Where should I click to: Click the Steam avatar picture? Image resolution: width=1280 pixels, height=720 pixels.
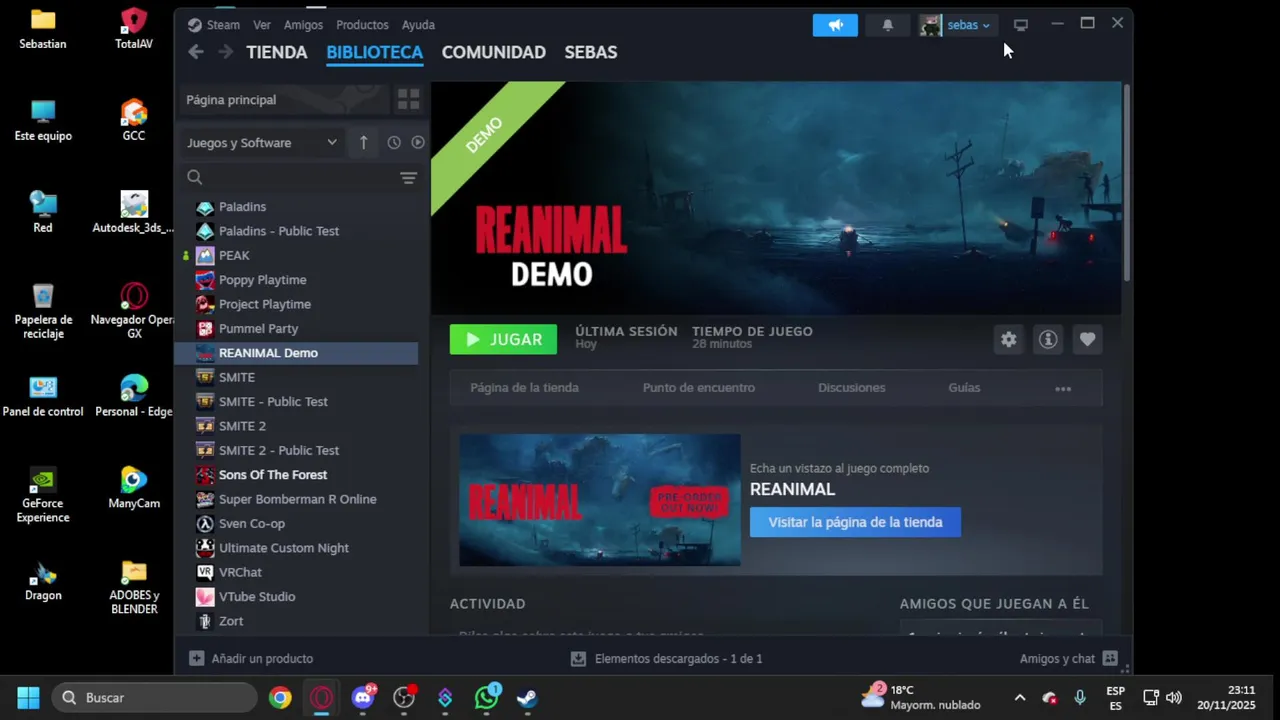pos(931,25)
